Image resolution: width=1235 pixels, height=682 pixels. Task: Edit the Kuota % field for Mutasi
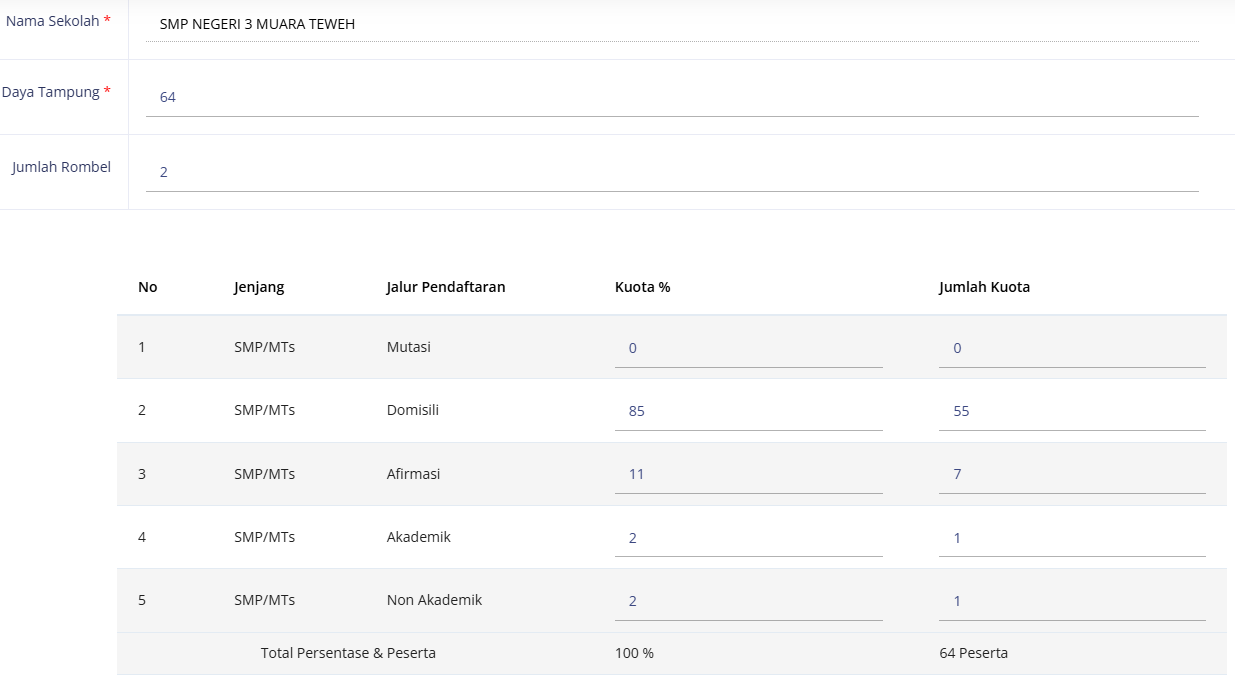pyautogui.click(x=748, y=348)
